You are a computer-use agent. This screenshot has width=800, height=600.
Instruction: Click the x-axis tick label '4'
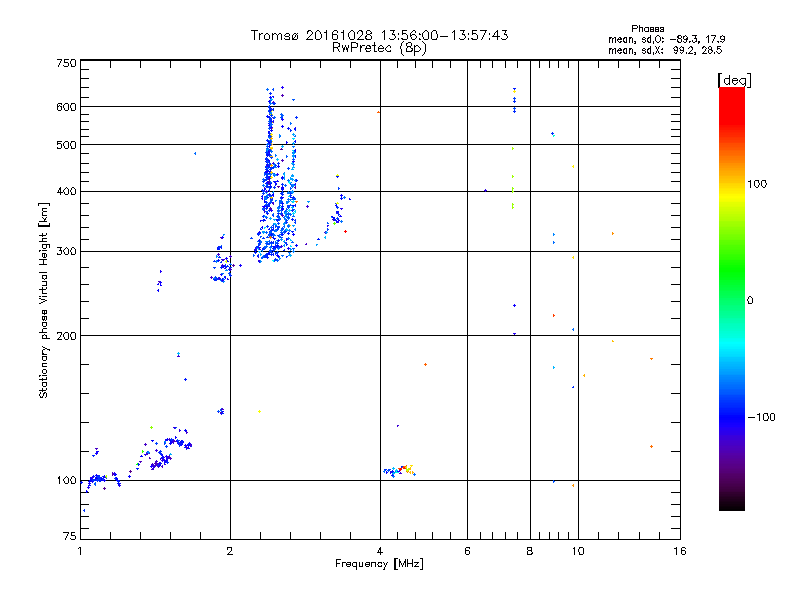(380, 551)
